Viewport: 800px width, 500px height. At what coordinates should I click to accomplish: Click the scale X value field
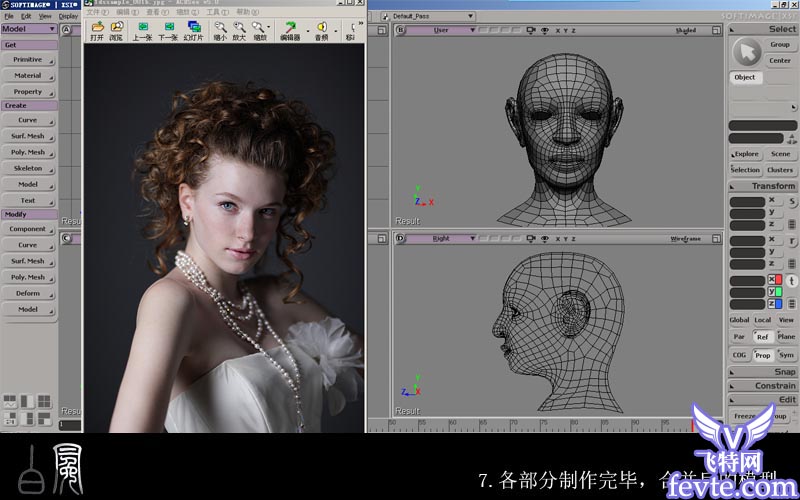[747, 202]
